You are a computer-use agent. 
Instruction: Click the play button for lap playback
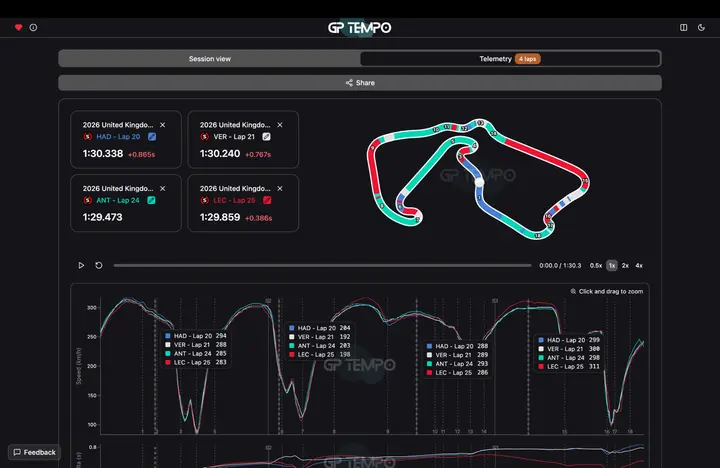tap(81, 265)
